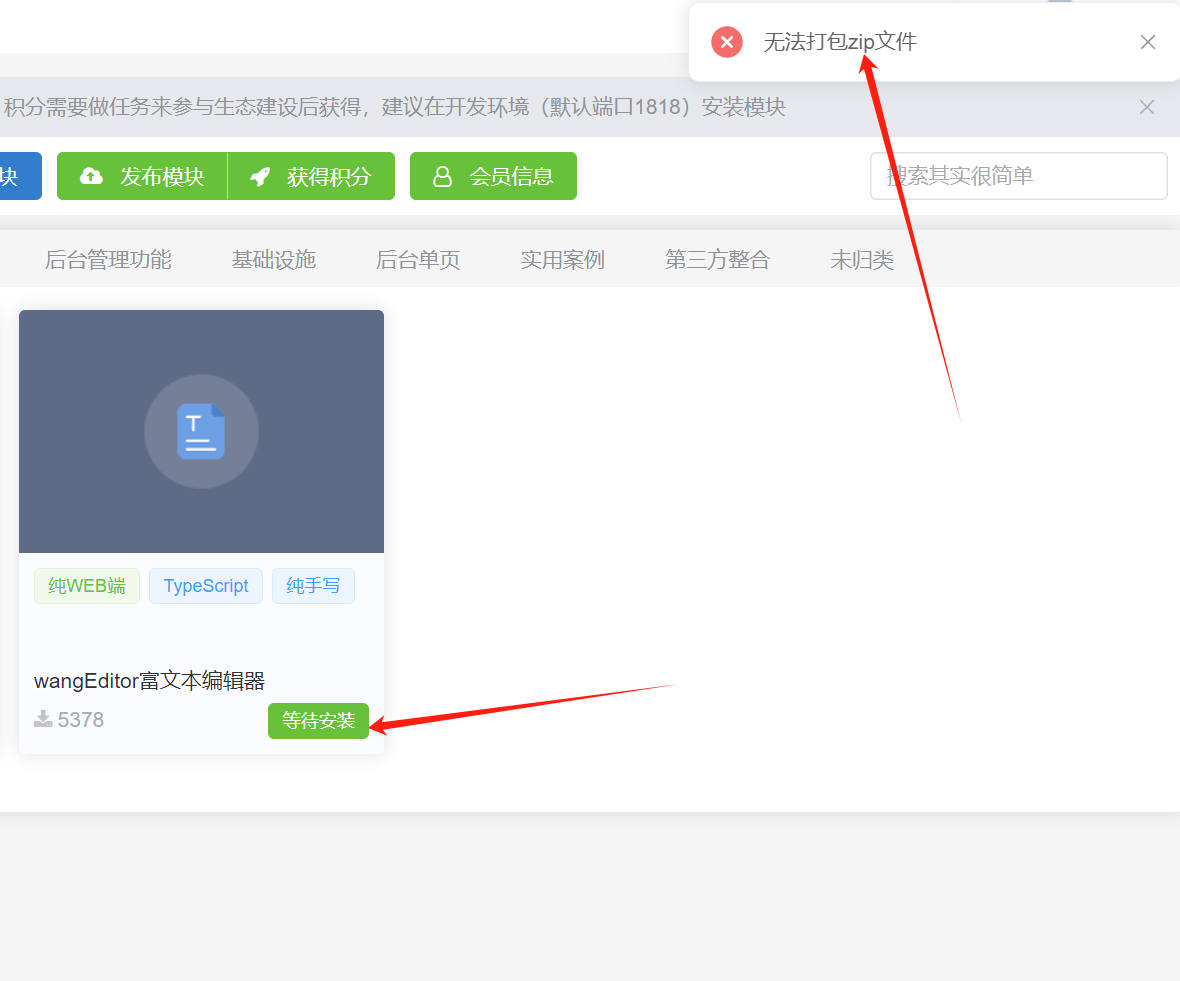Select the 后台单页 tab
The image size is (1180, 981).
click(418, 260)
